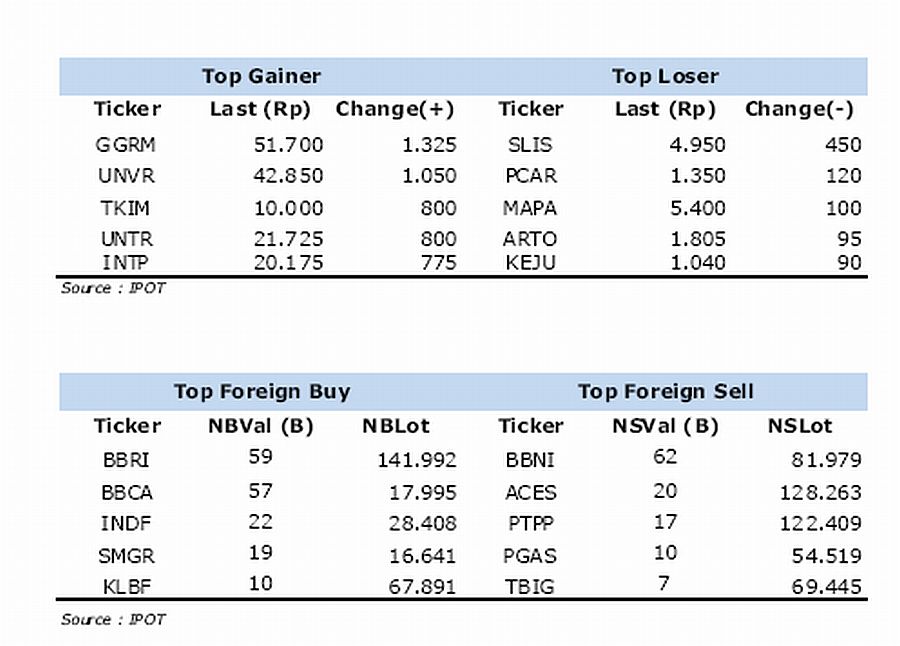Select the BBRI ticker cell
This screenshot has width=900, height=646.
[x=126, y=460]
